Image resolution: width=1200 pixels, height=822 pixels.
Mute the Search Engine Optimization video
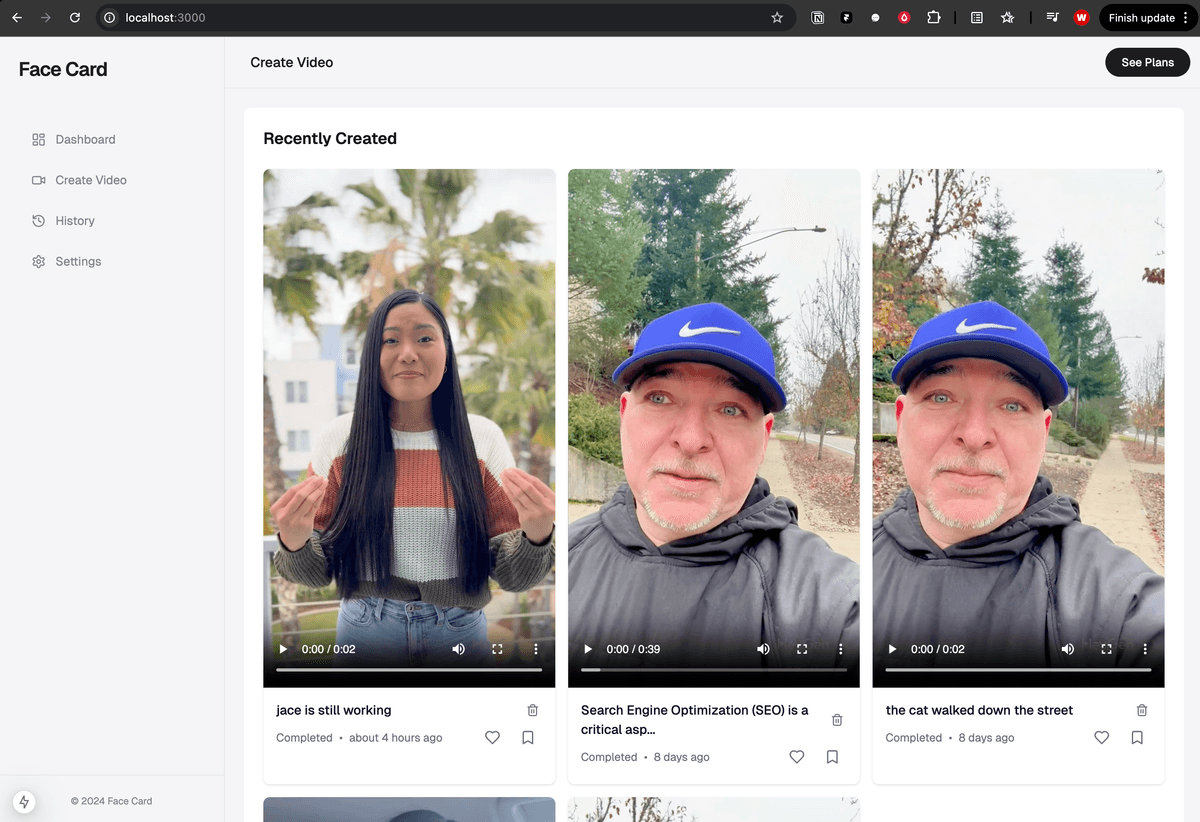(763, 649)
